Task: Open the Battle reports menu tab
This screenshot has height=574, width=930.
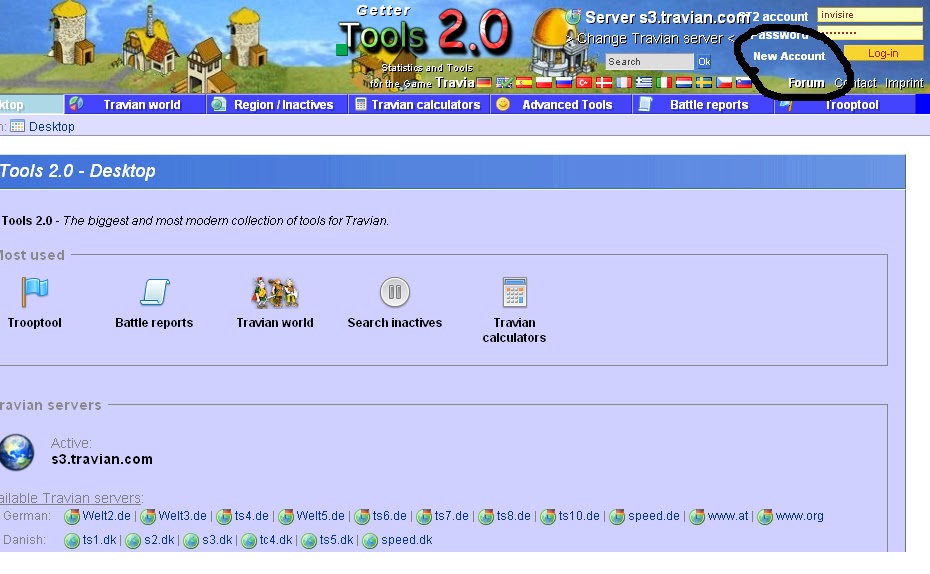Action: pyautogui.click(x=703, y=104)
